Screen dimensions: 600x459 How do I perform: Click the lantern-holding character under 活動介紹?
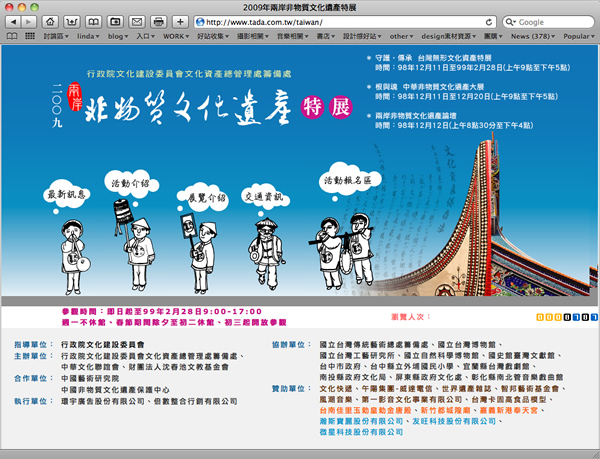pyautogui.click(x=135, y=245)
